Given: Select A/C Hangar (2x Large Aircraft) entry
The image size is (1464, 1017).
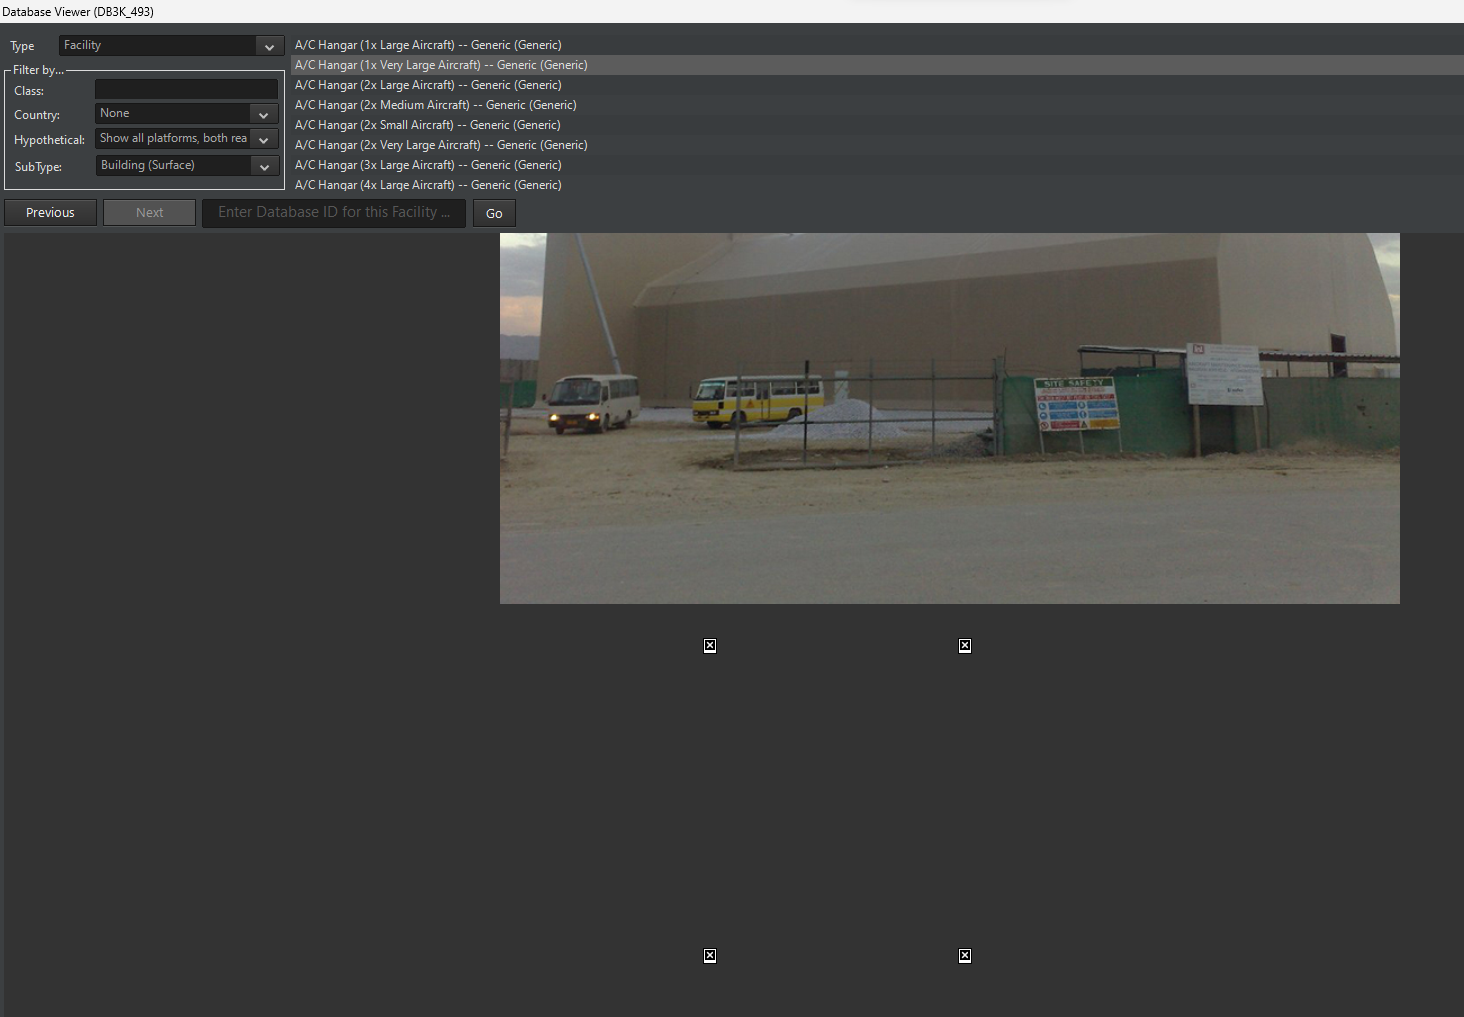Looking at the screenshot, I should point(877,85).
